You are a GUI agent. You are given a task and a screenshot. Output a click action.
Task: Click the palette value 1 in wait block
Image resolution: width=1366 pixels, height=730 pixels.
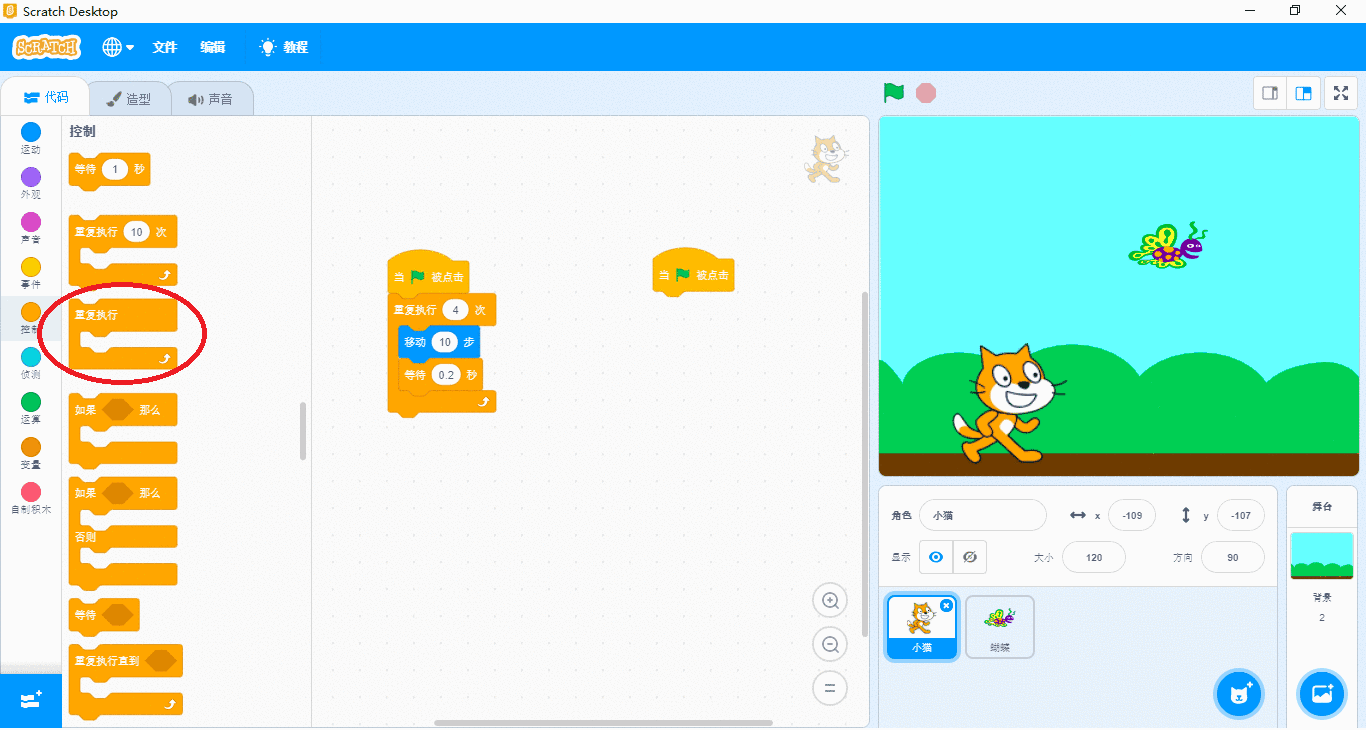coord(114,170)
